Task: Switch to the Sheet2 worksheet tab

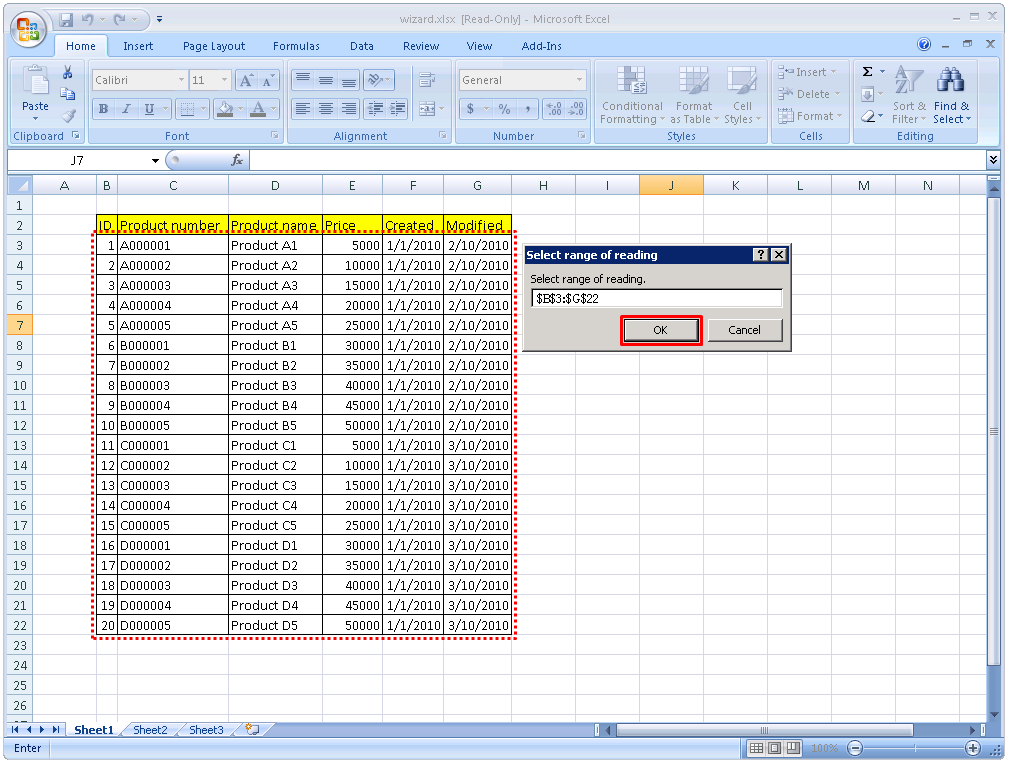Action: tap(149, 730)
